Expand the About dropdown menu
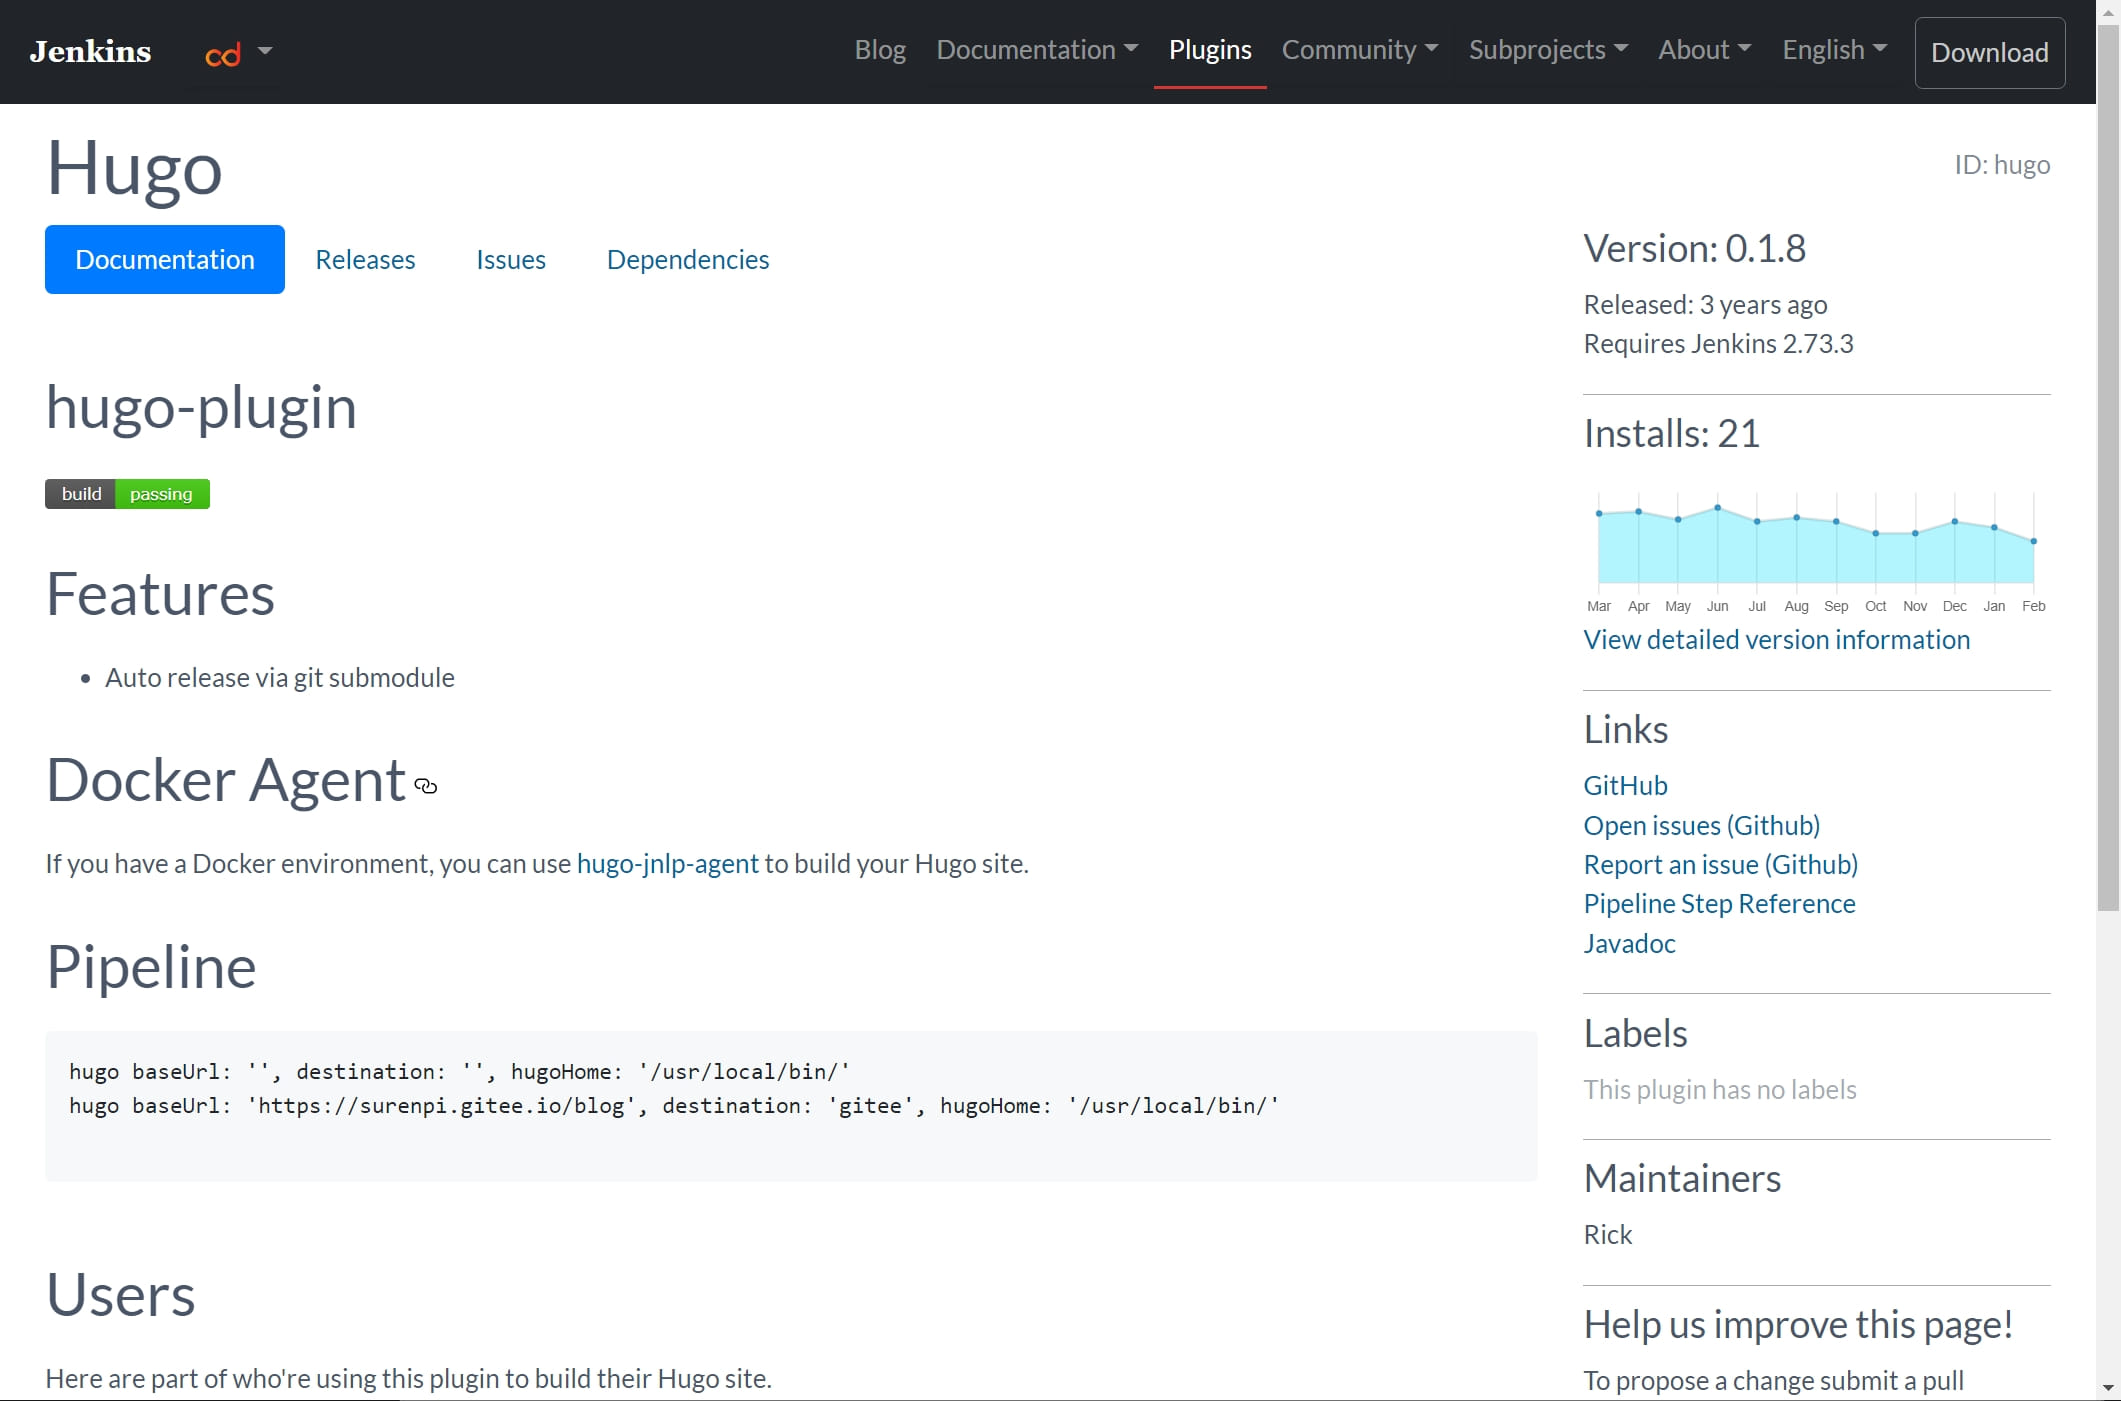Viewport: 2121px width, 1401px height. pos(1705,50)
